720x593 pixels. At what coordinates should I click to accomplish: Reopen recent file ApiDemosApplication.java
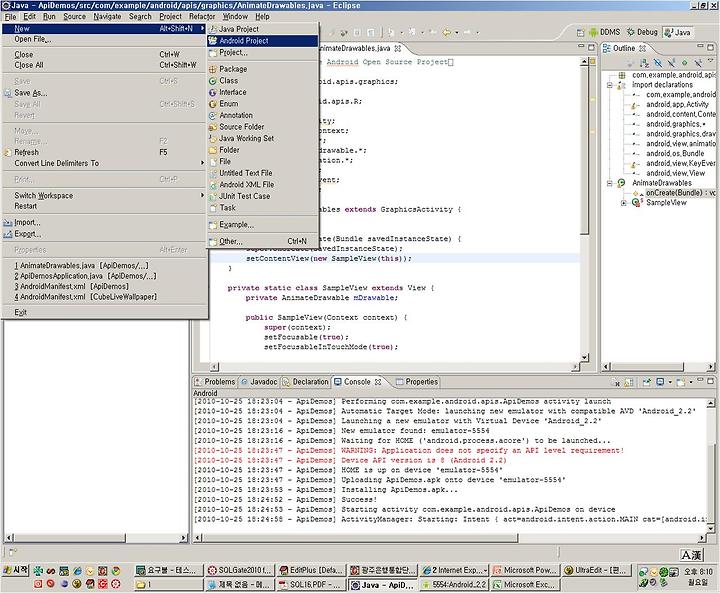coord(104,276)
